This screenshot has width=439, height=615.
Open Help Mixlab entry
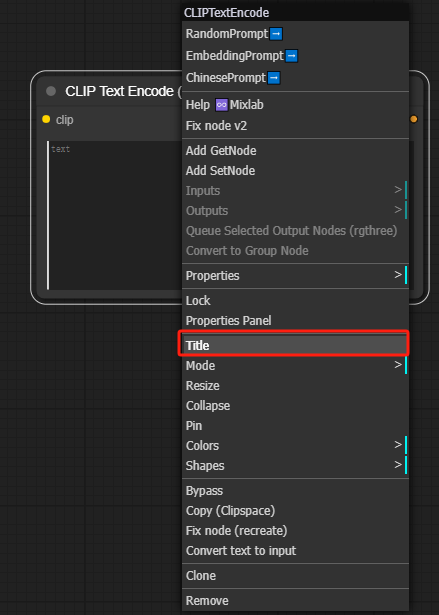295,105
